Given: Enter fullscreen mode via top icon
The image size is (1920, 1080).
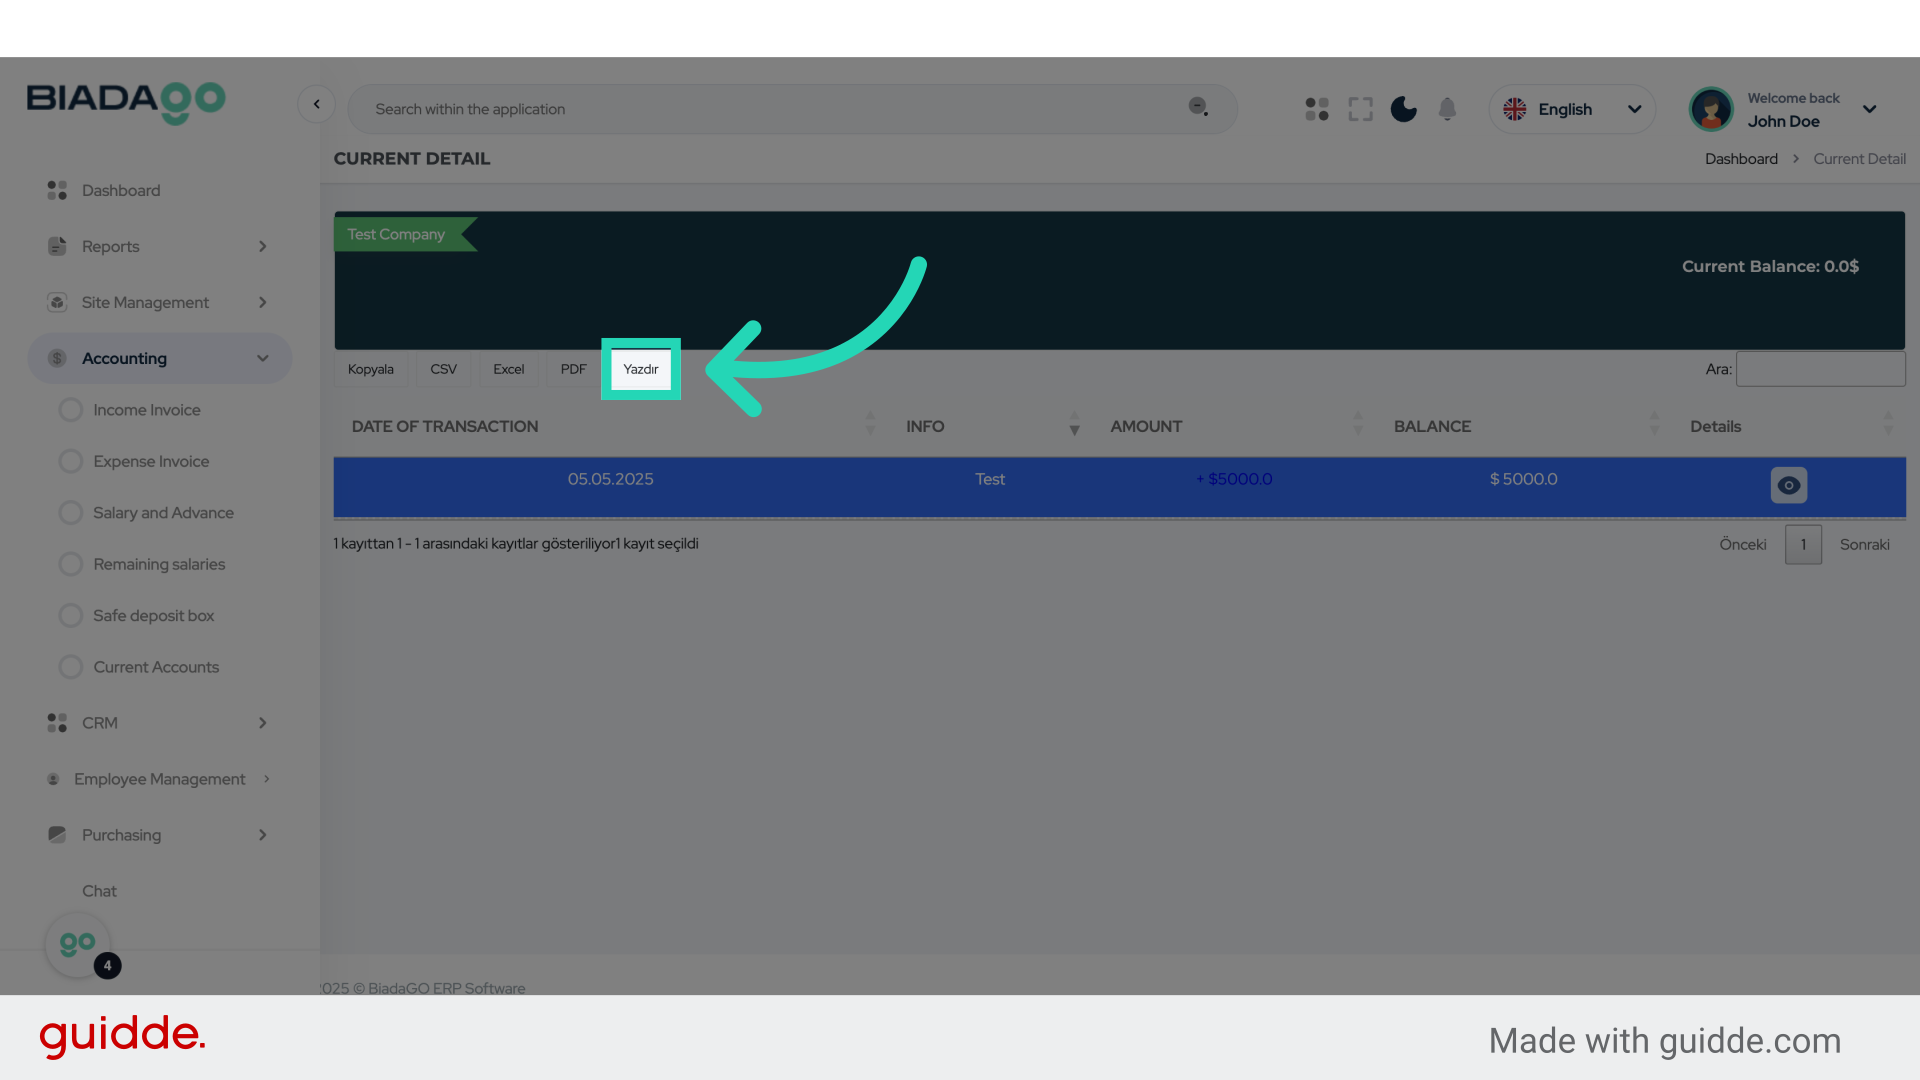Looking at the screenshot, I should click(x=1360, y=109).
